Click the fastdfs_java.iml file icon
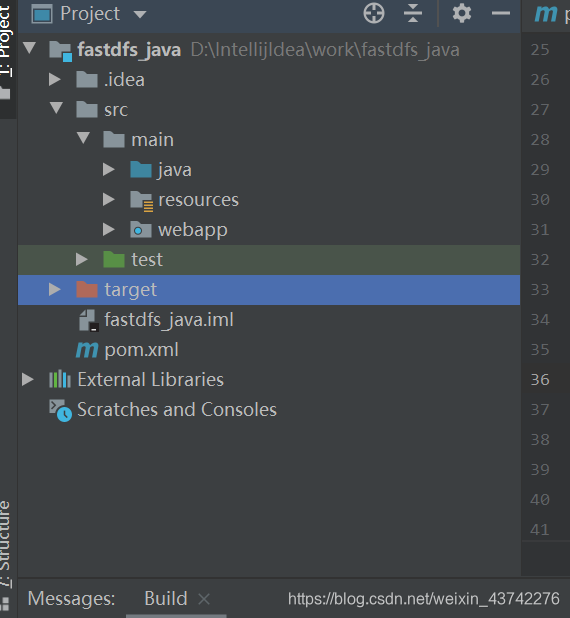 pos(89,320)
